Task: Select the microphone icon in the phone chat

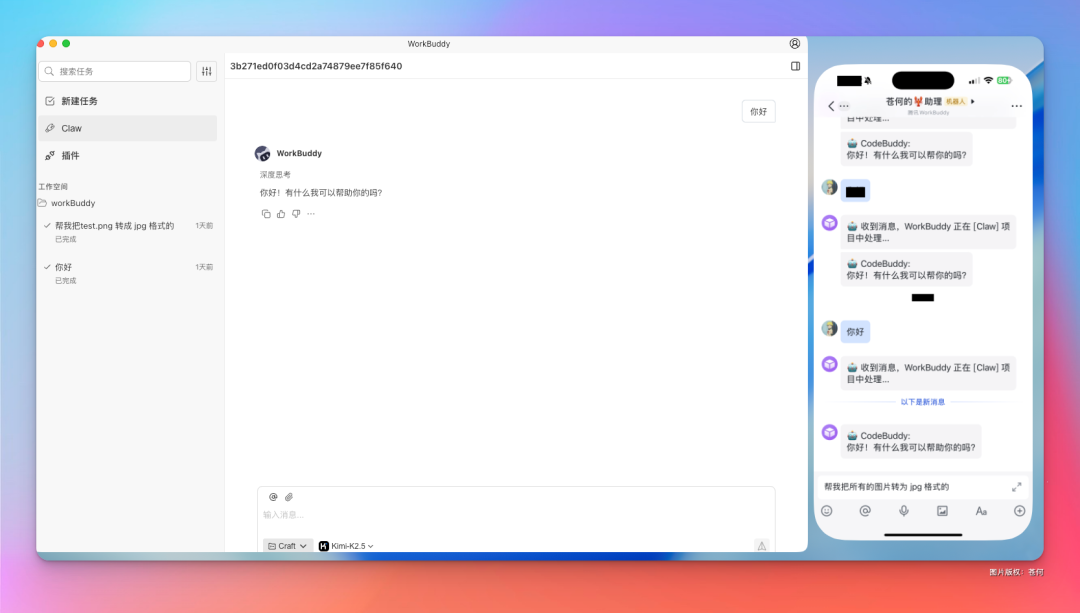Action: click(904, 511)
